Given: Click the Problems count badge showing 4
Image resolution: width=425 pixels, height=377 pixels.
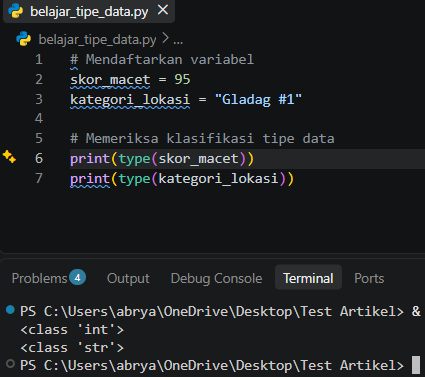Looking at the screenshot, I should pos(77,277).
